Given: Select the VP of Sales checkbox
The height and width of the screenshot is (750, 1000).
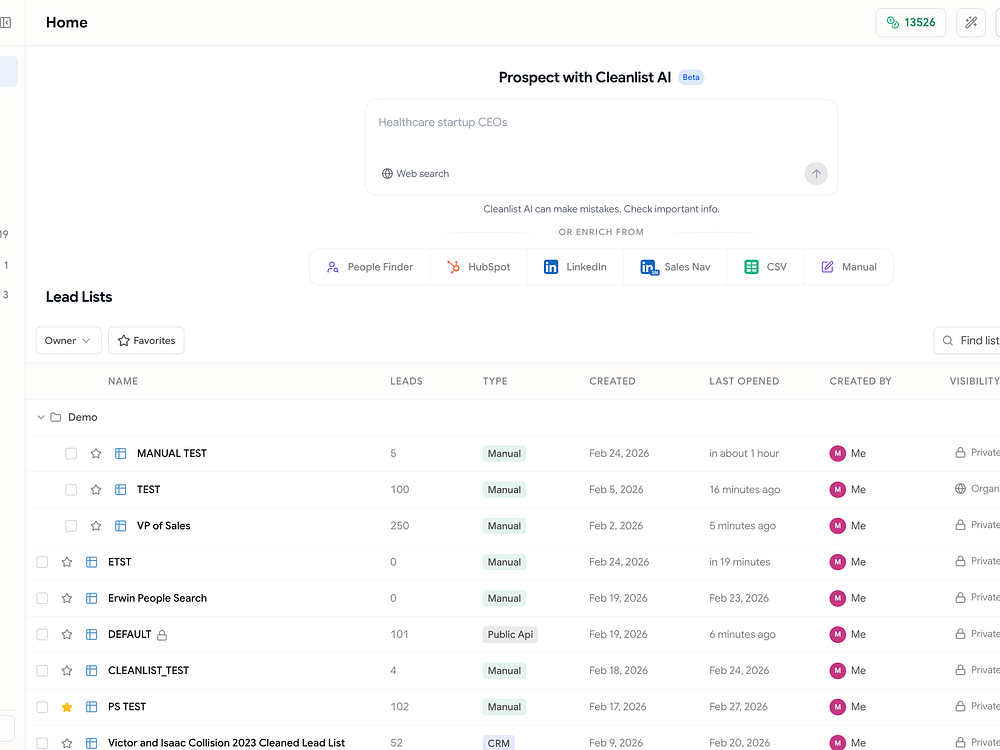Looking at the screenshot, I should coord(71,526).
